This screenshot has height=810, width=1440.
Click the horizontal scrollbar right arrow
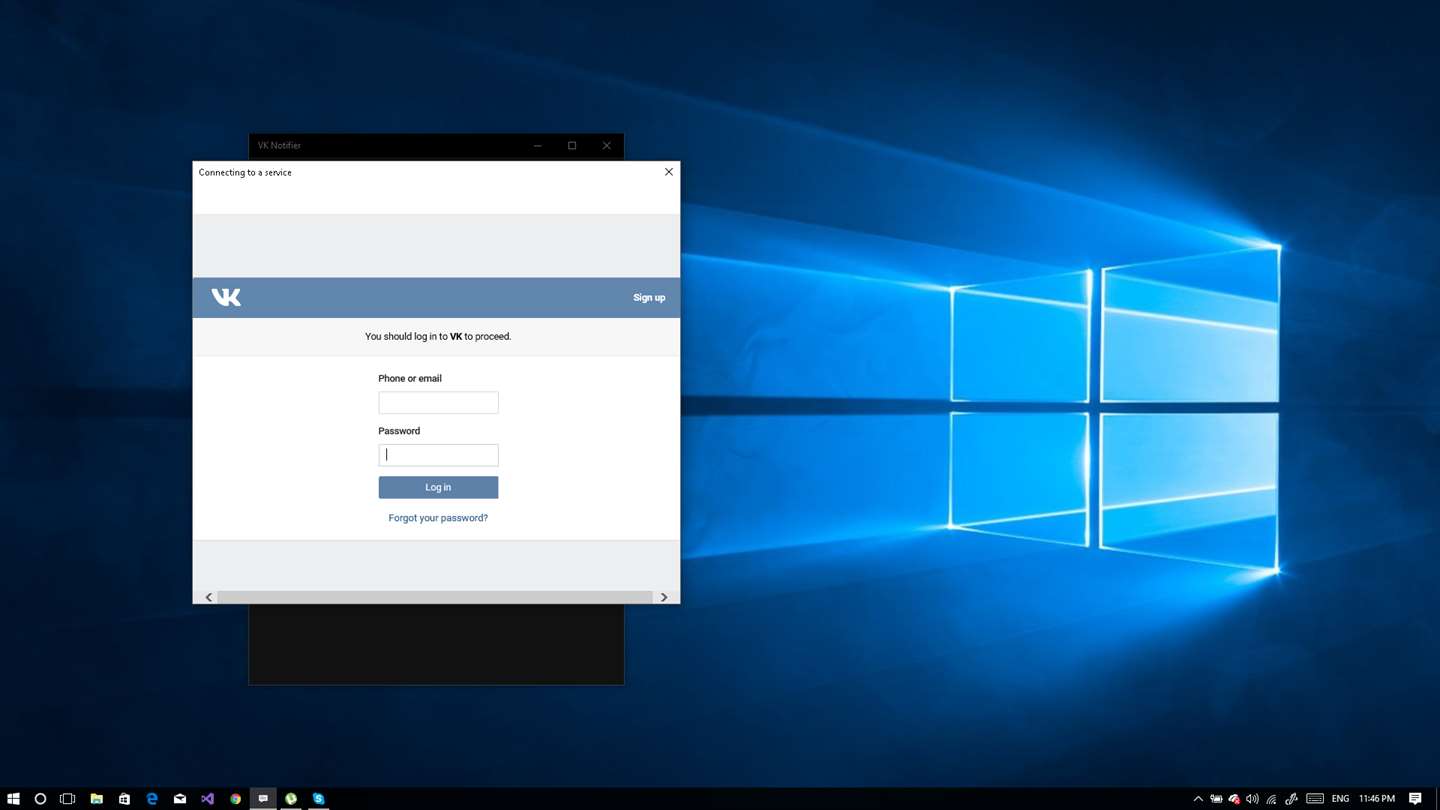tap(664, 597)
